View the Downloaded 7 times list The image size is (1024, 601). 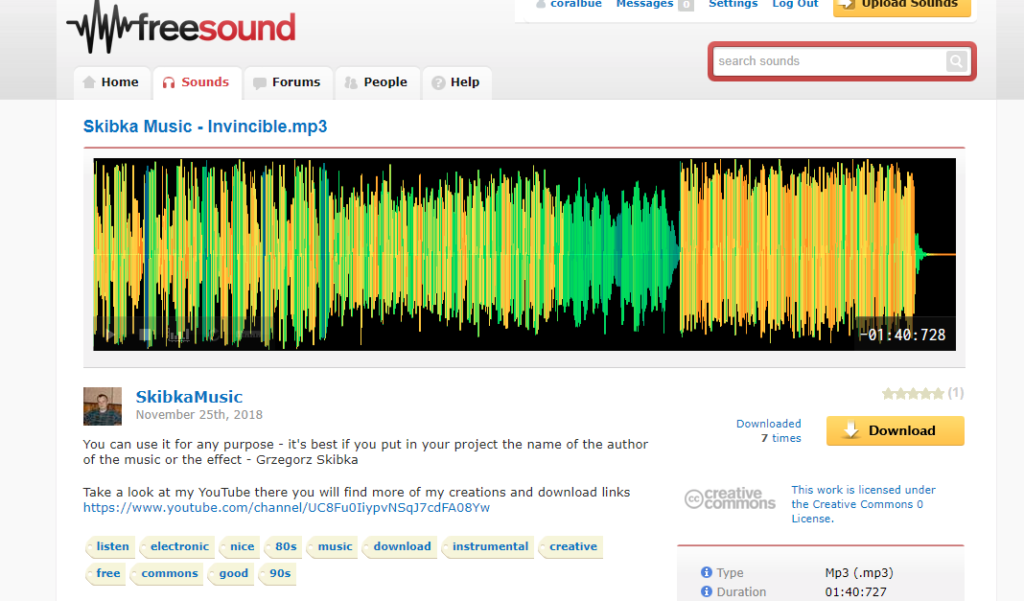769,431
